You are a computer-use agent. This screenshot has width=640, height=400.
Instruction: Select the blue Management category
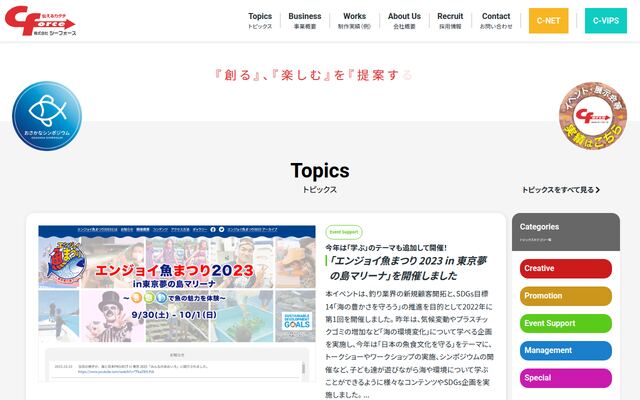tap(566, 351)
